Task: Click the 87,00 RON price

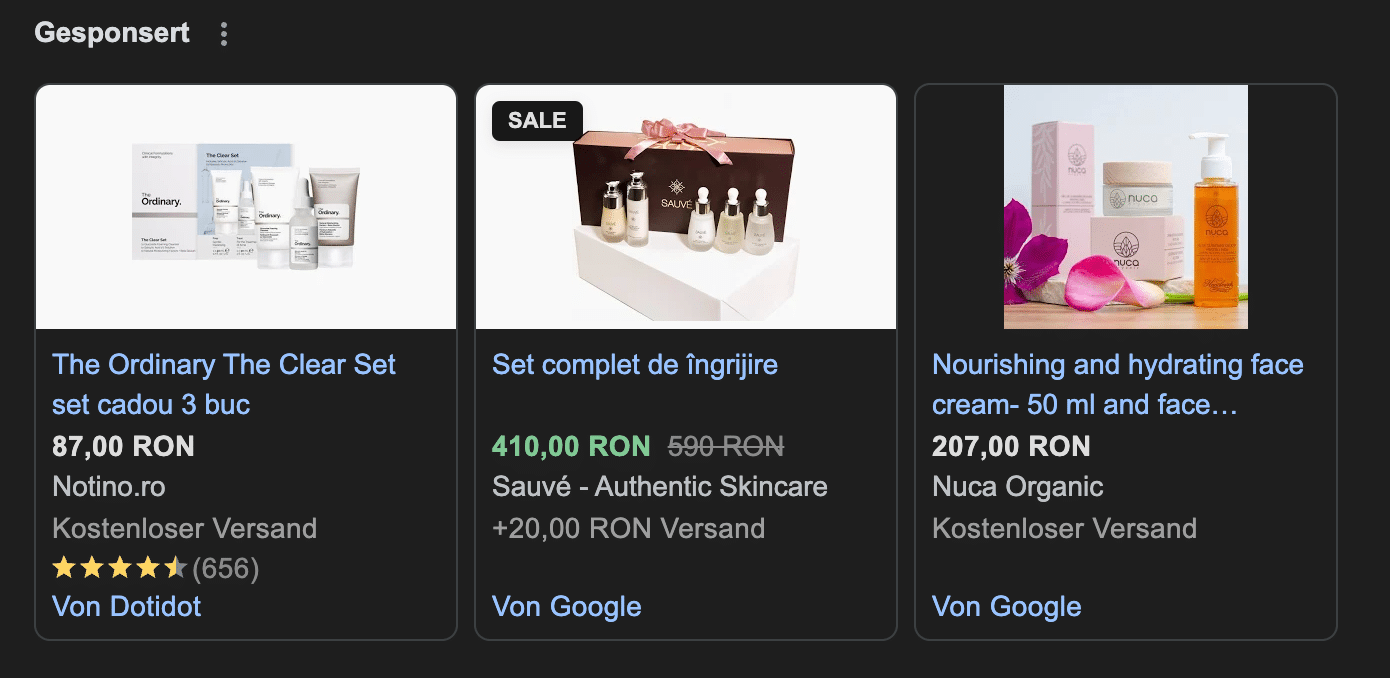Action: (x=123, y=446)
